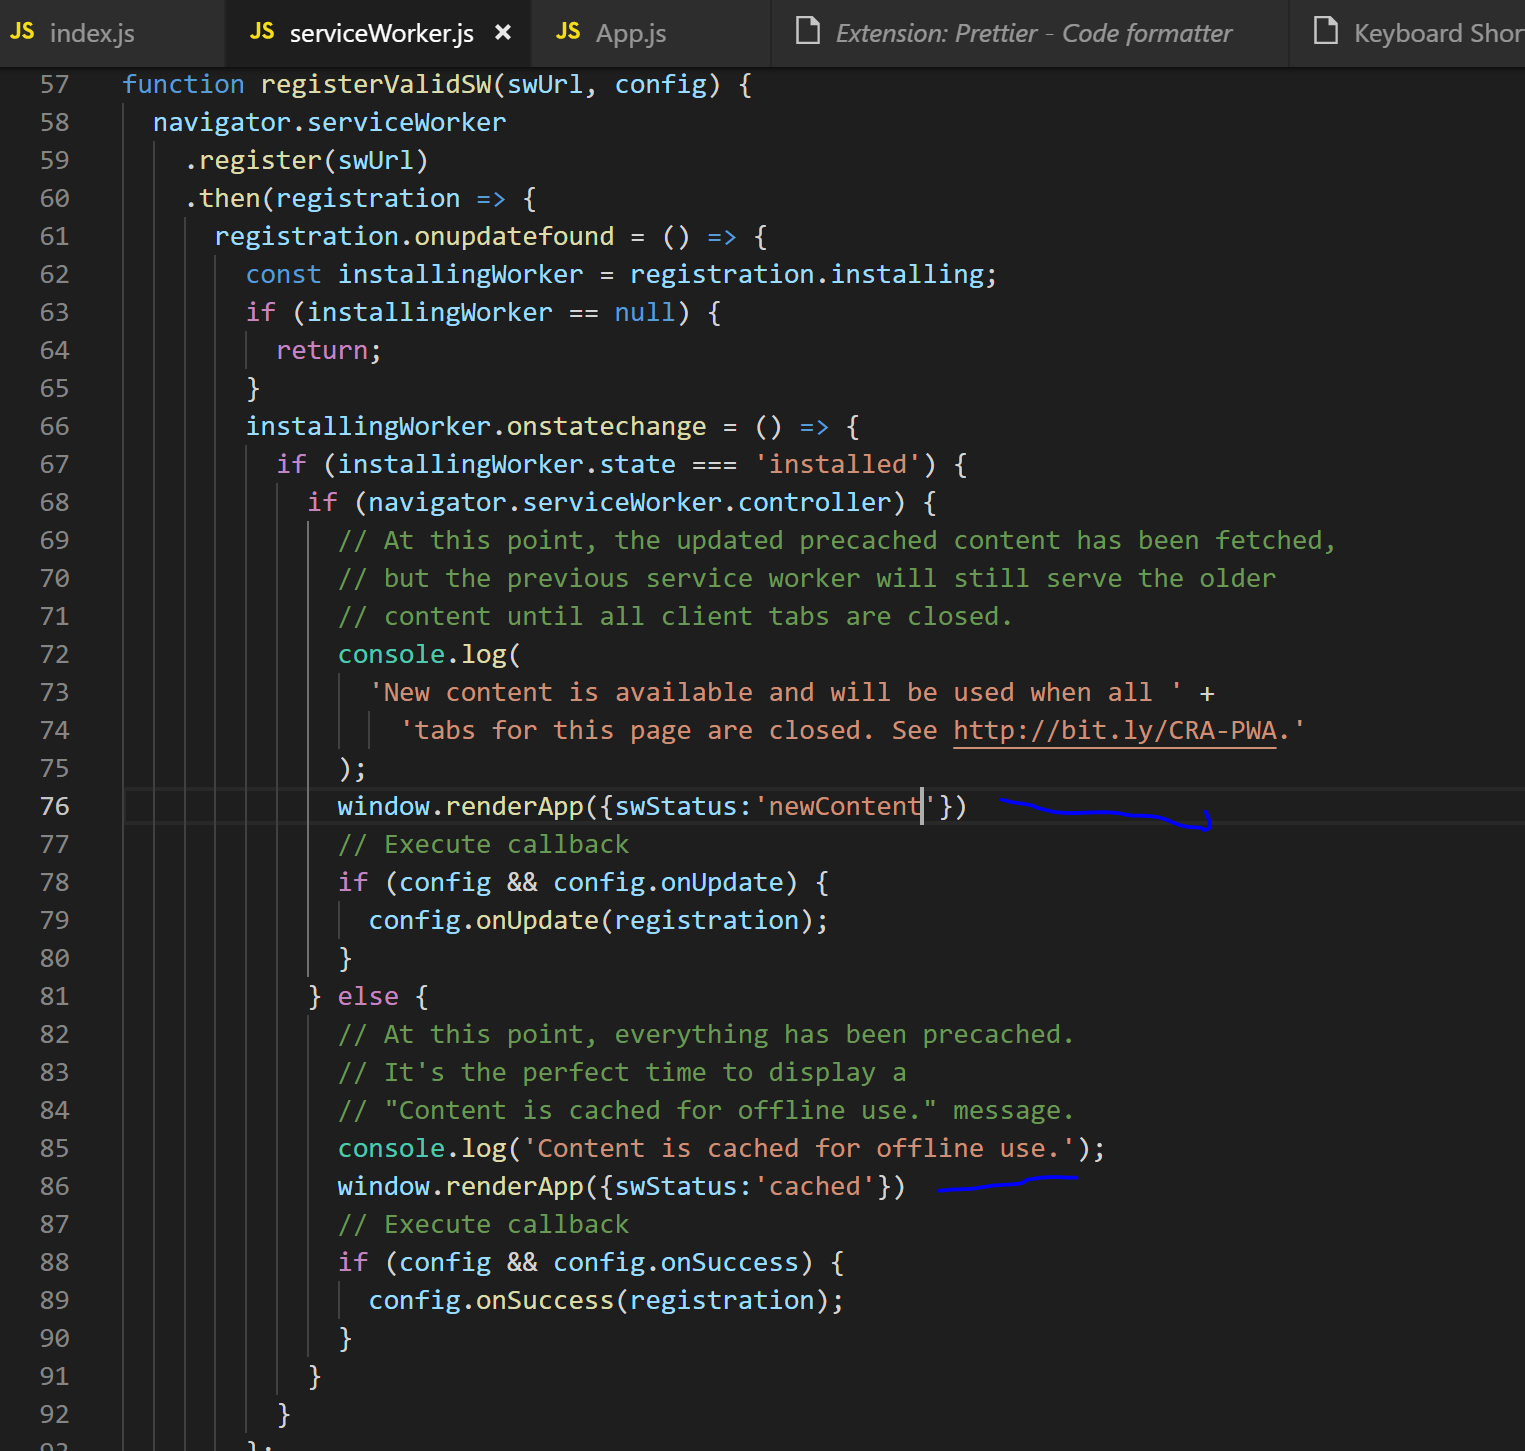The height and width of the screenshot is (1451, 1525).
Task: Click line number 86 in the gutter
Action: coord(55,1186)
